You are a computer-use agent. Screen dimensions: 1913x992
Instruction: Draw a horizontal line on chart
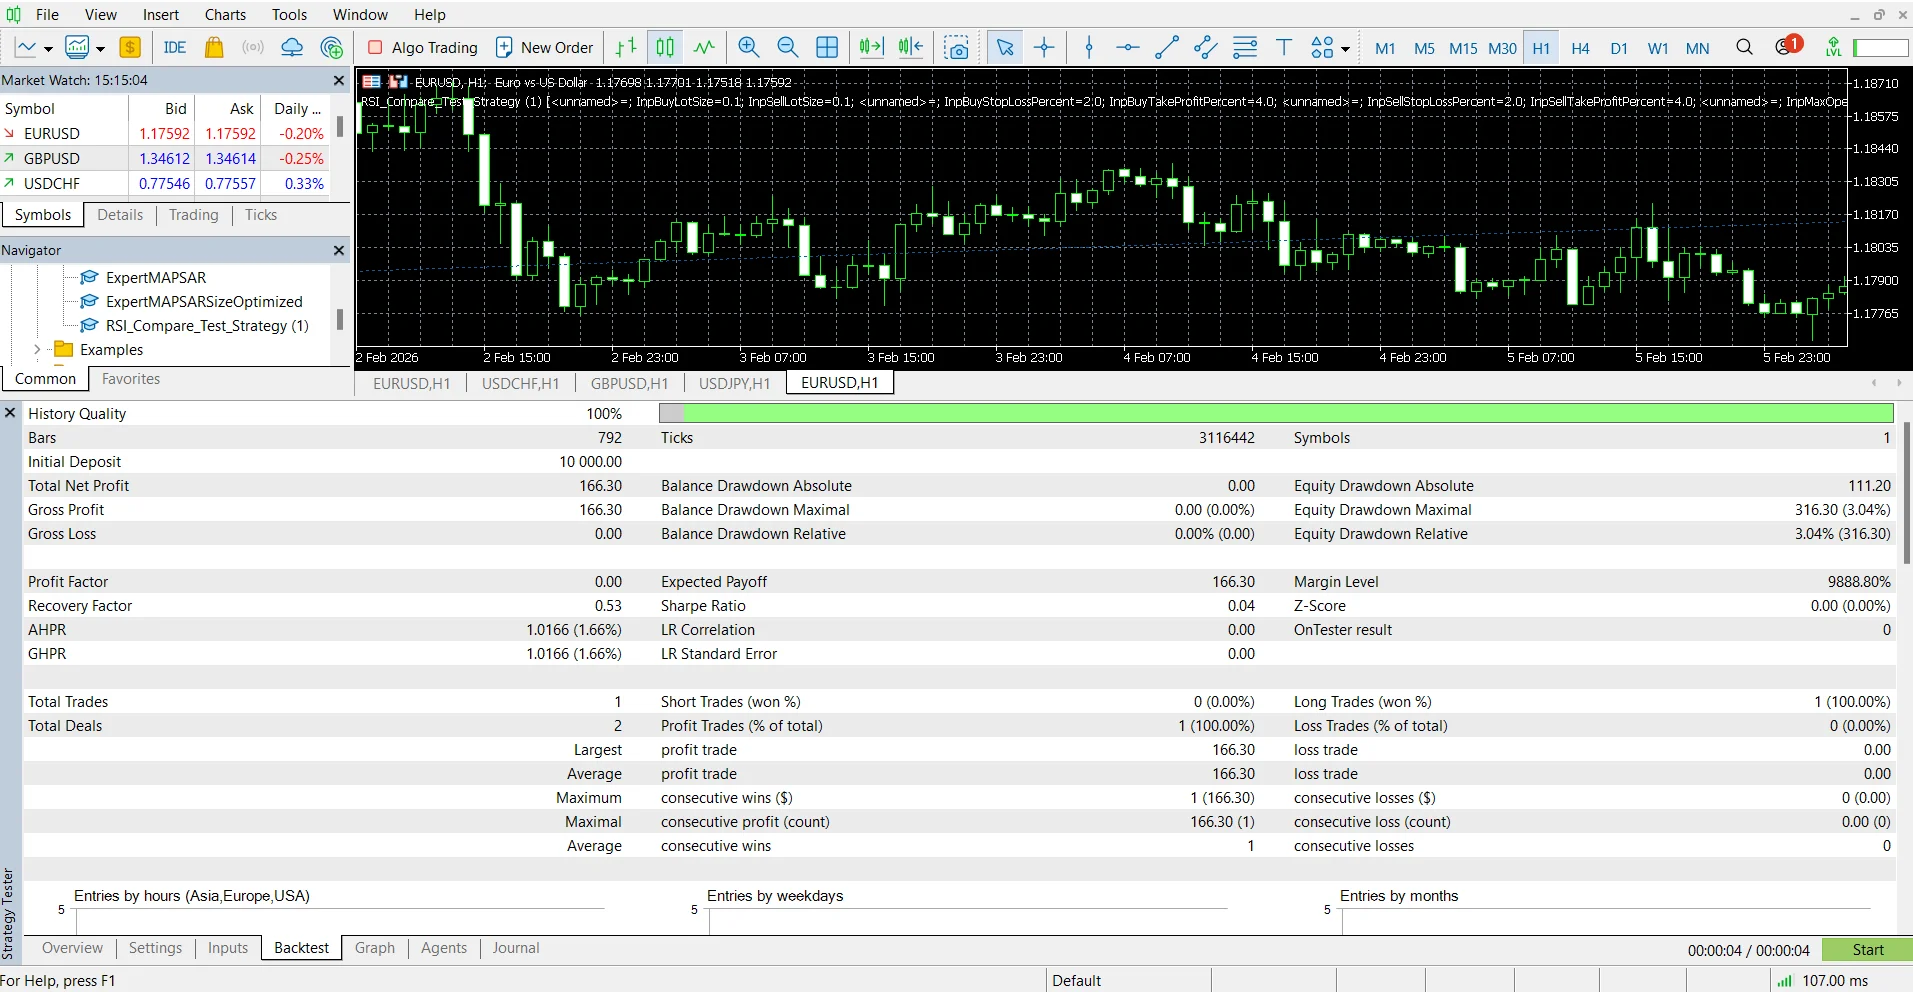[1128, 47]
